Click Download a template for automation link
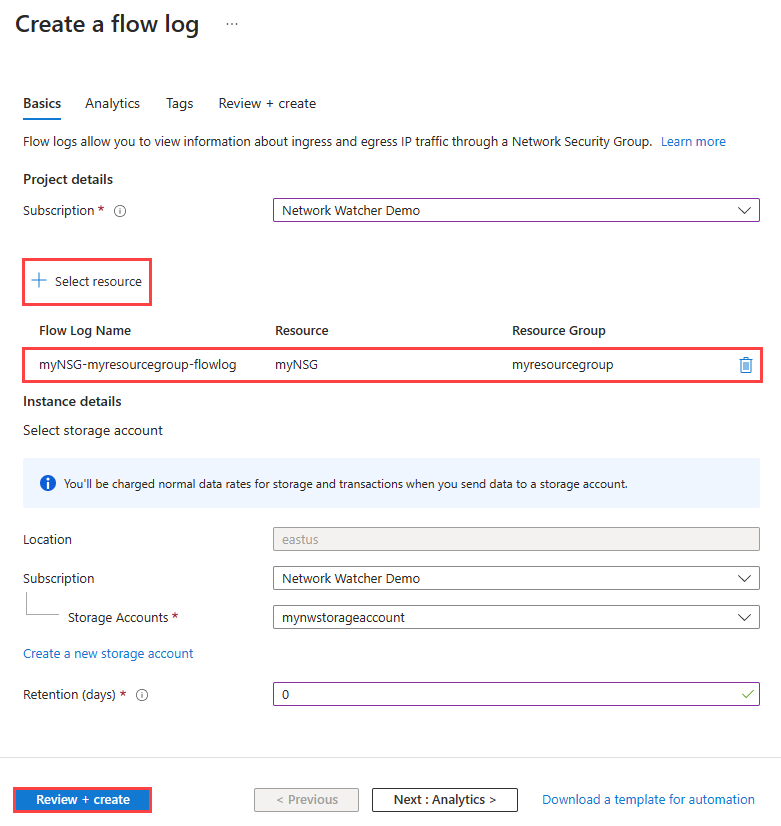The image size is (781, 826). tap(648, 800)
